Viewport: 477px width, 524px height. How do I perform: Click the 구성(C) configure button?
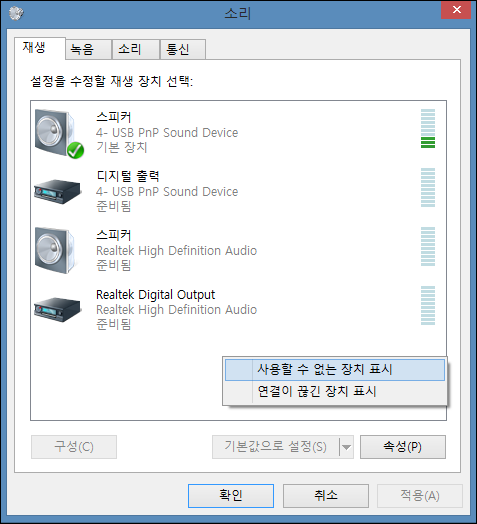coord(74,447)
